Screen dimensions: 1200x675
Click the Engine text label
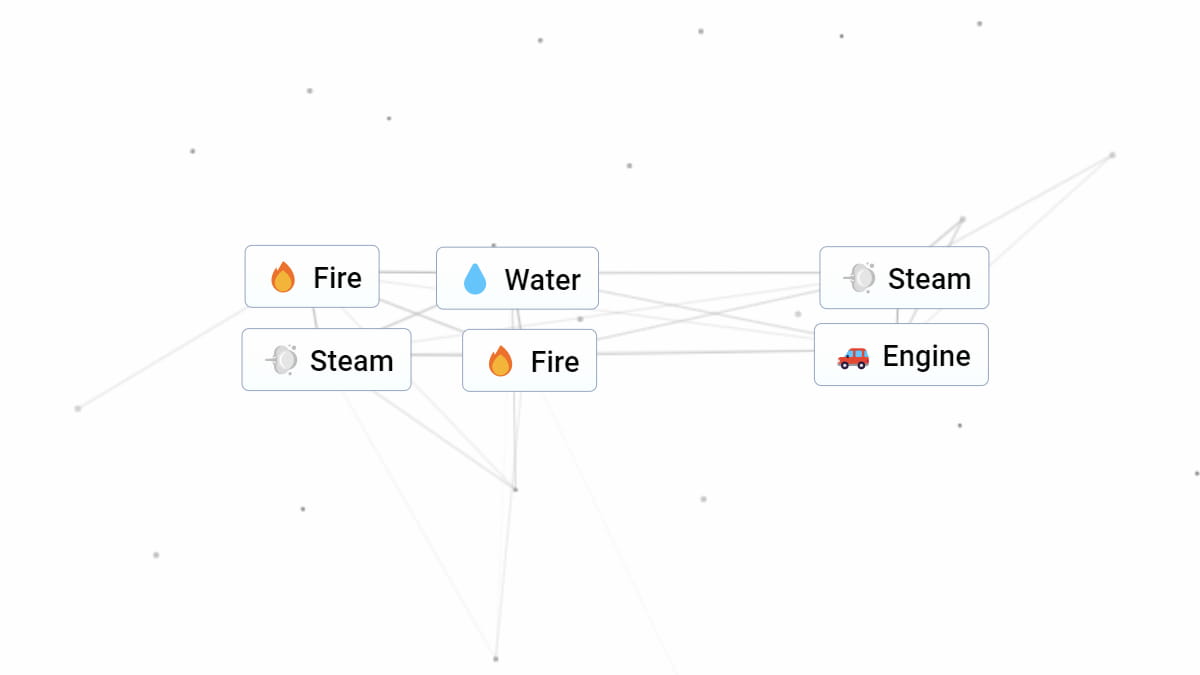tap(925, 355)
